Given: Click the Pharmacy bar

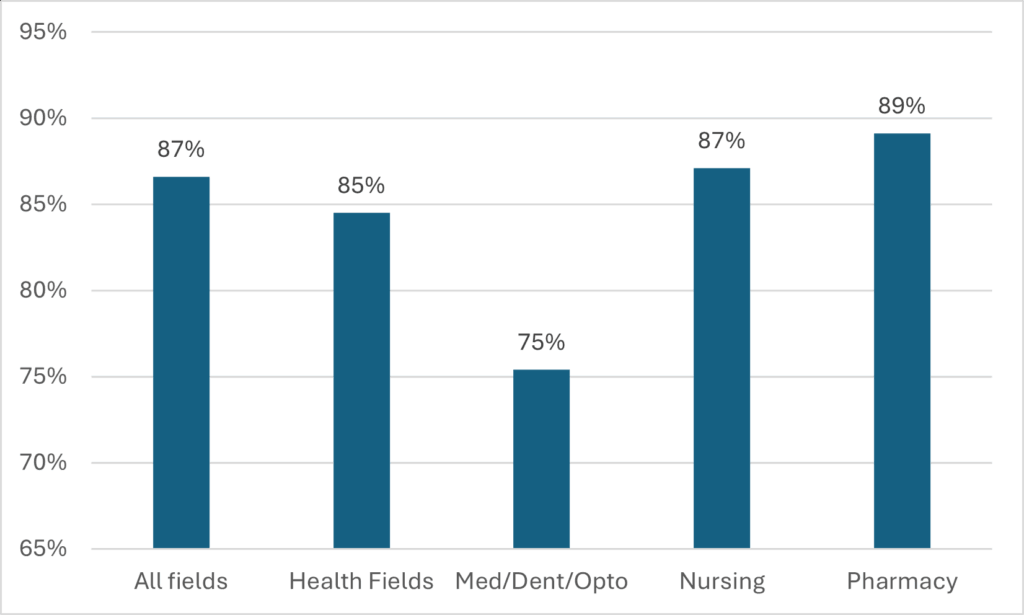Looking at the screenshot, I should tap(901, 340).
